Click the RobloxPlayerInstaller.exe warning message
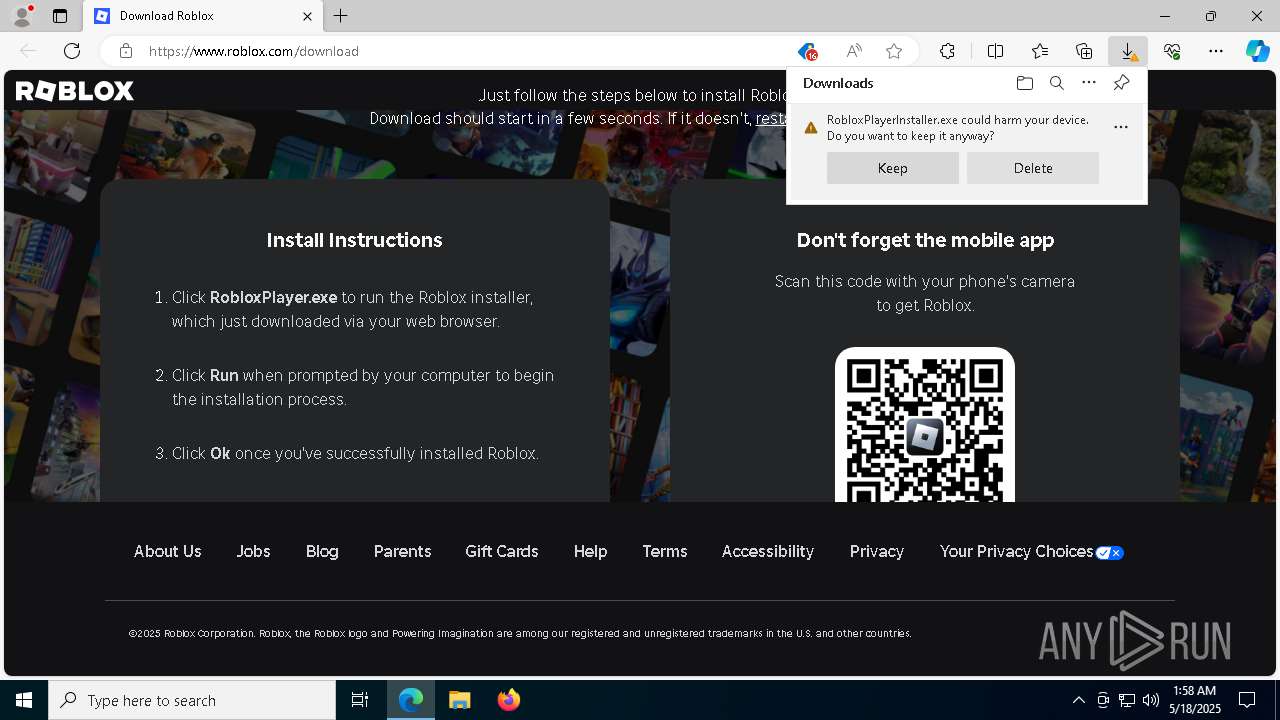The width and height of the screenshot is (1280, 720). tap(957, 127)
